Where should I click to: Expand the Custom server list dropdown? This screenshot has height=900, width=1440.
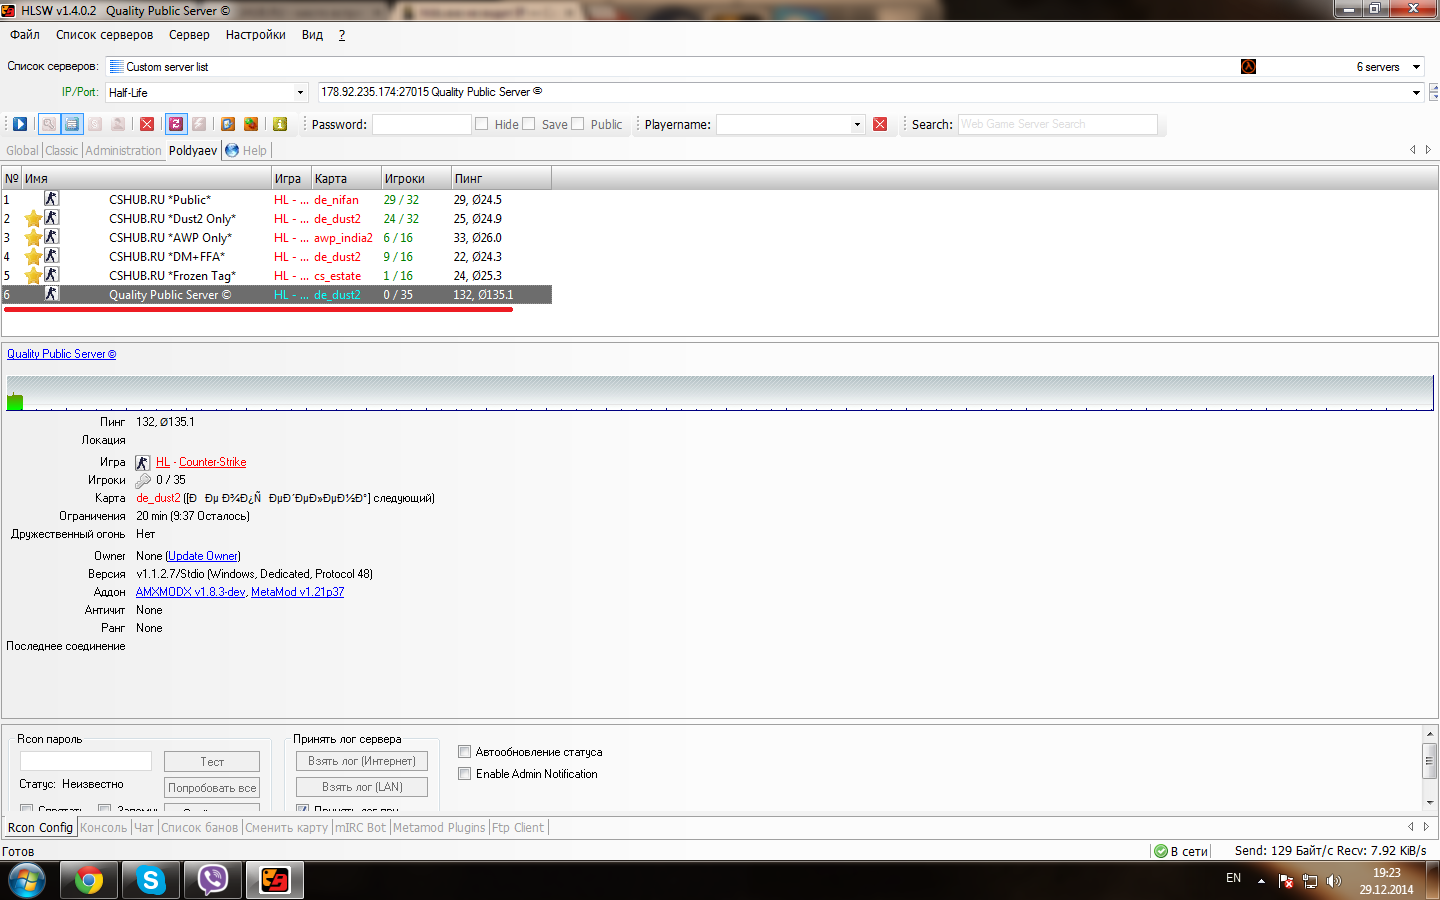click(x=1416, y=67)
